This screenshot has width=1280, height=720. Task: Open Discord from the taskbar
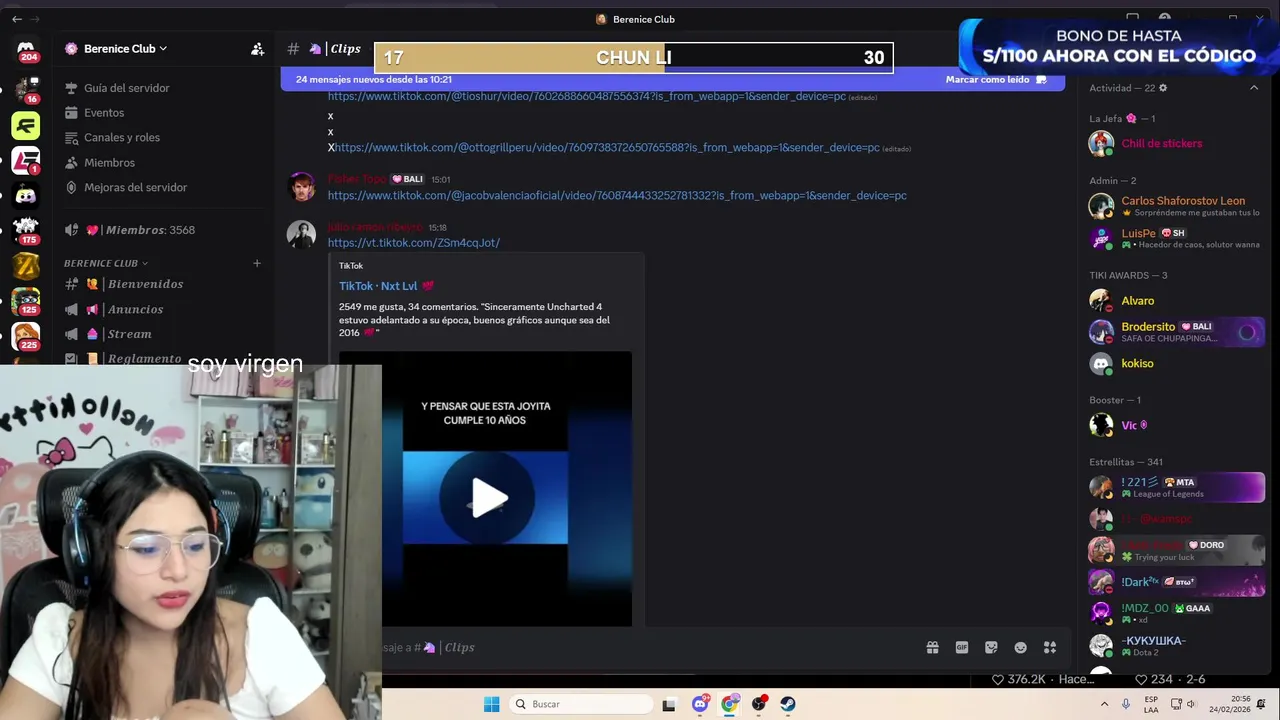tap(700, 704)
